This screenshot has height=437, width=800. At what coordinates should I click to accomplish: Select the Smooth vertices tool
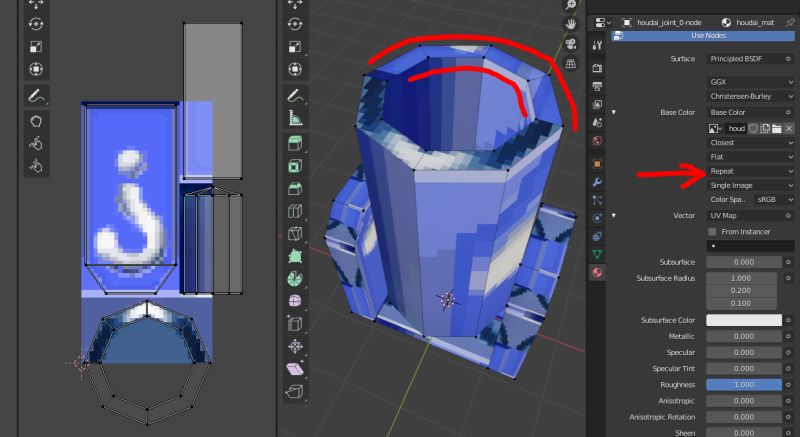click(295, 301)
